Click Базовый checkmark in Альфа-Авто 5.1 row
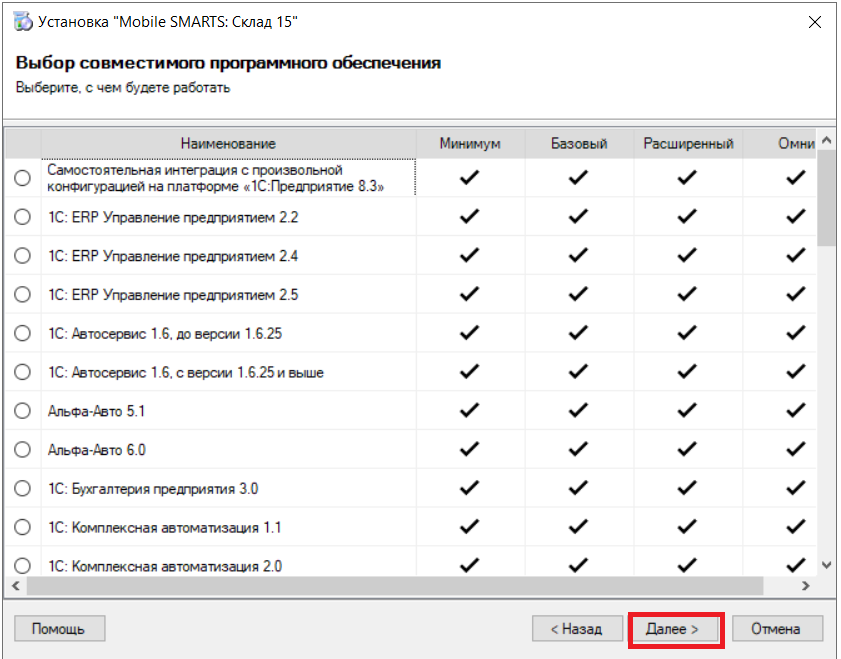 point(578,411)
